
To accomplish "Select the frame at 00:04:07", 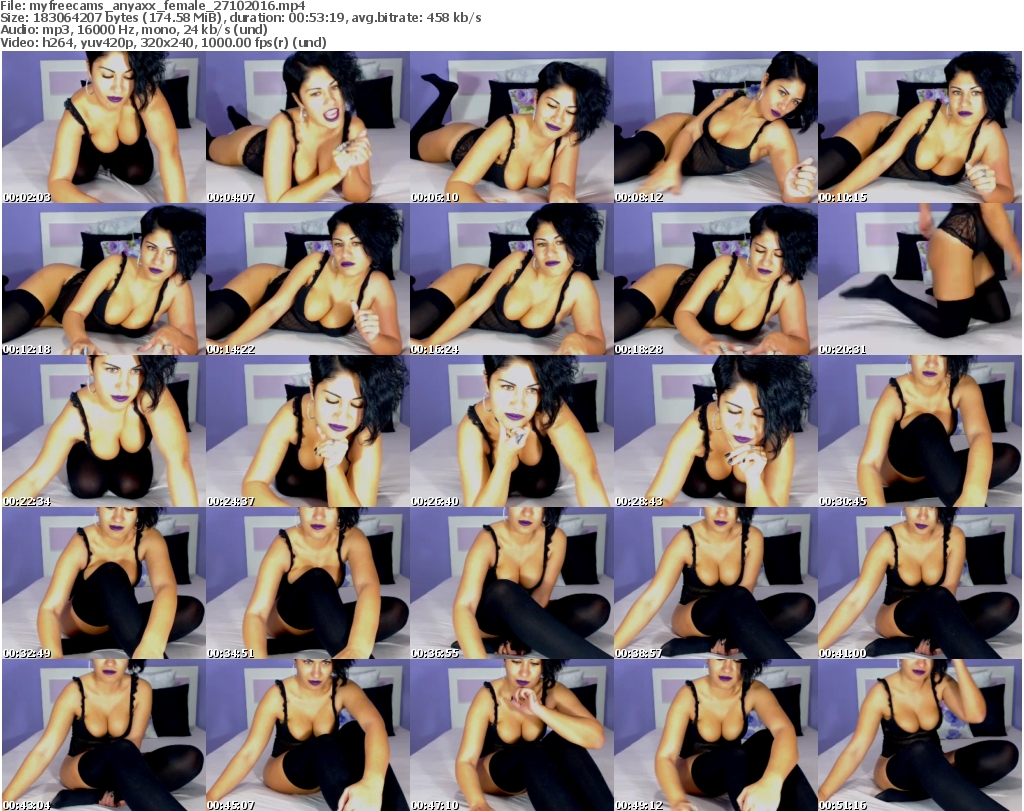I will click(307, 127).
